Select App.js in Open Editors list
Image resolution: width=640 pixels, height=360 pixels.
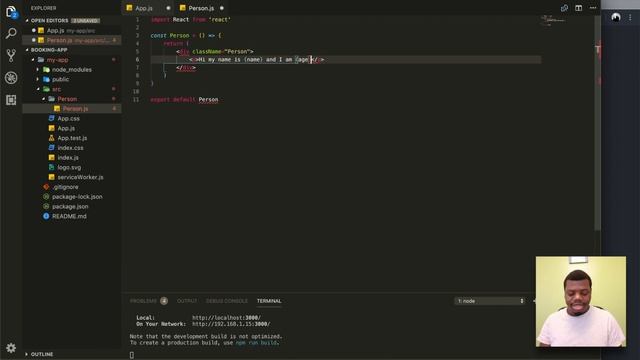tap(72, 31)
